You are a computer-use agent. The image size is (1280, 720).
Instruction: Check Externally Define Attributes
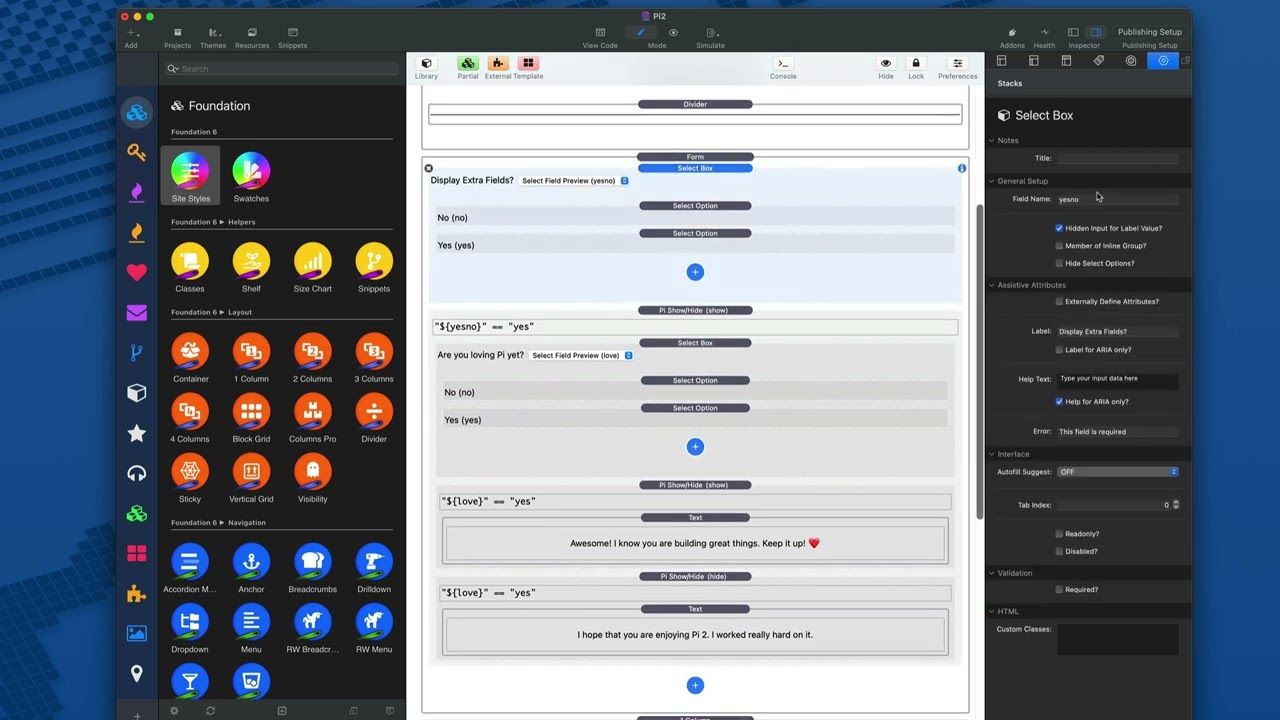point(1059,301)
